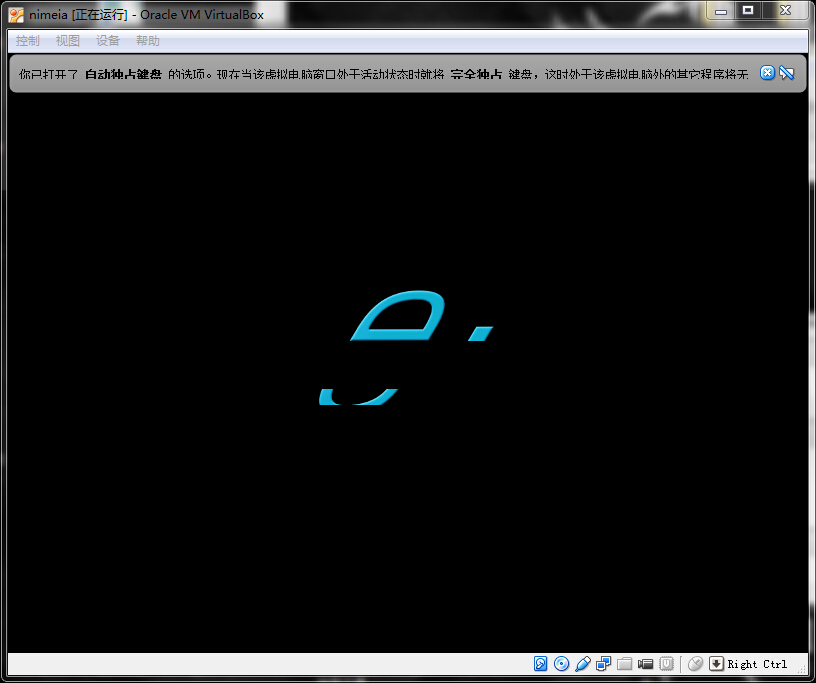Suppress future keyboard capture notifications
The image size is (816, 683).
coord(786,73)
